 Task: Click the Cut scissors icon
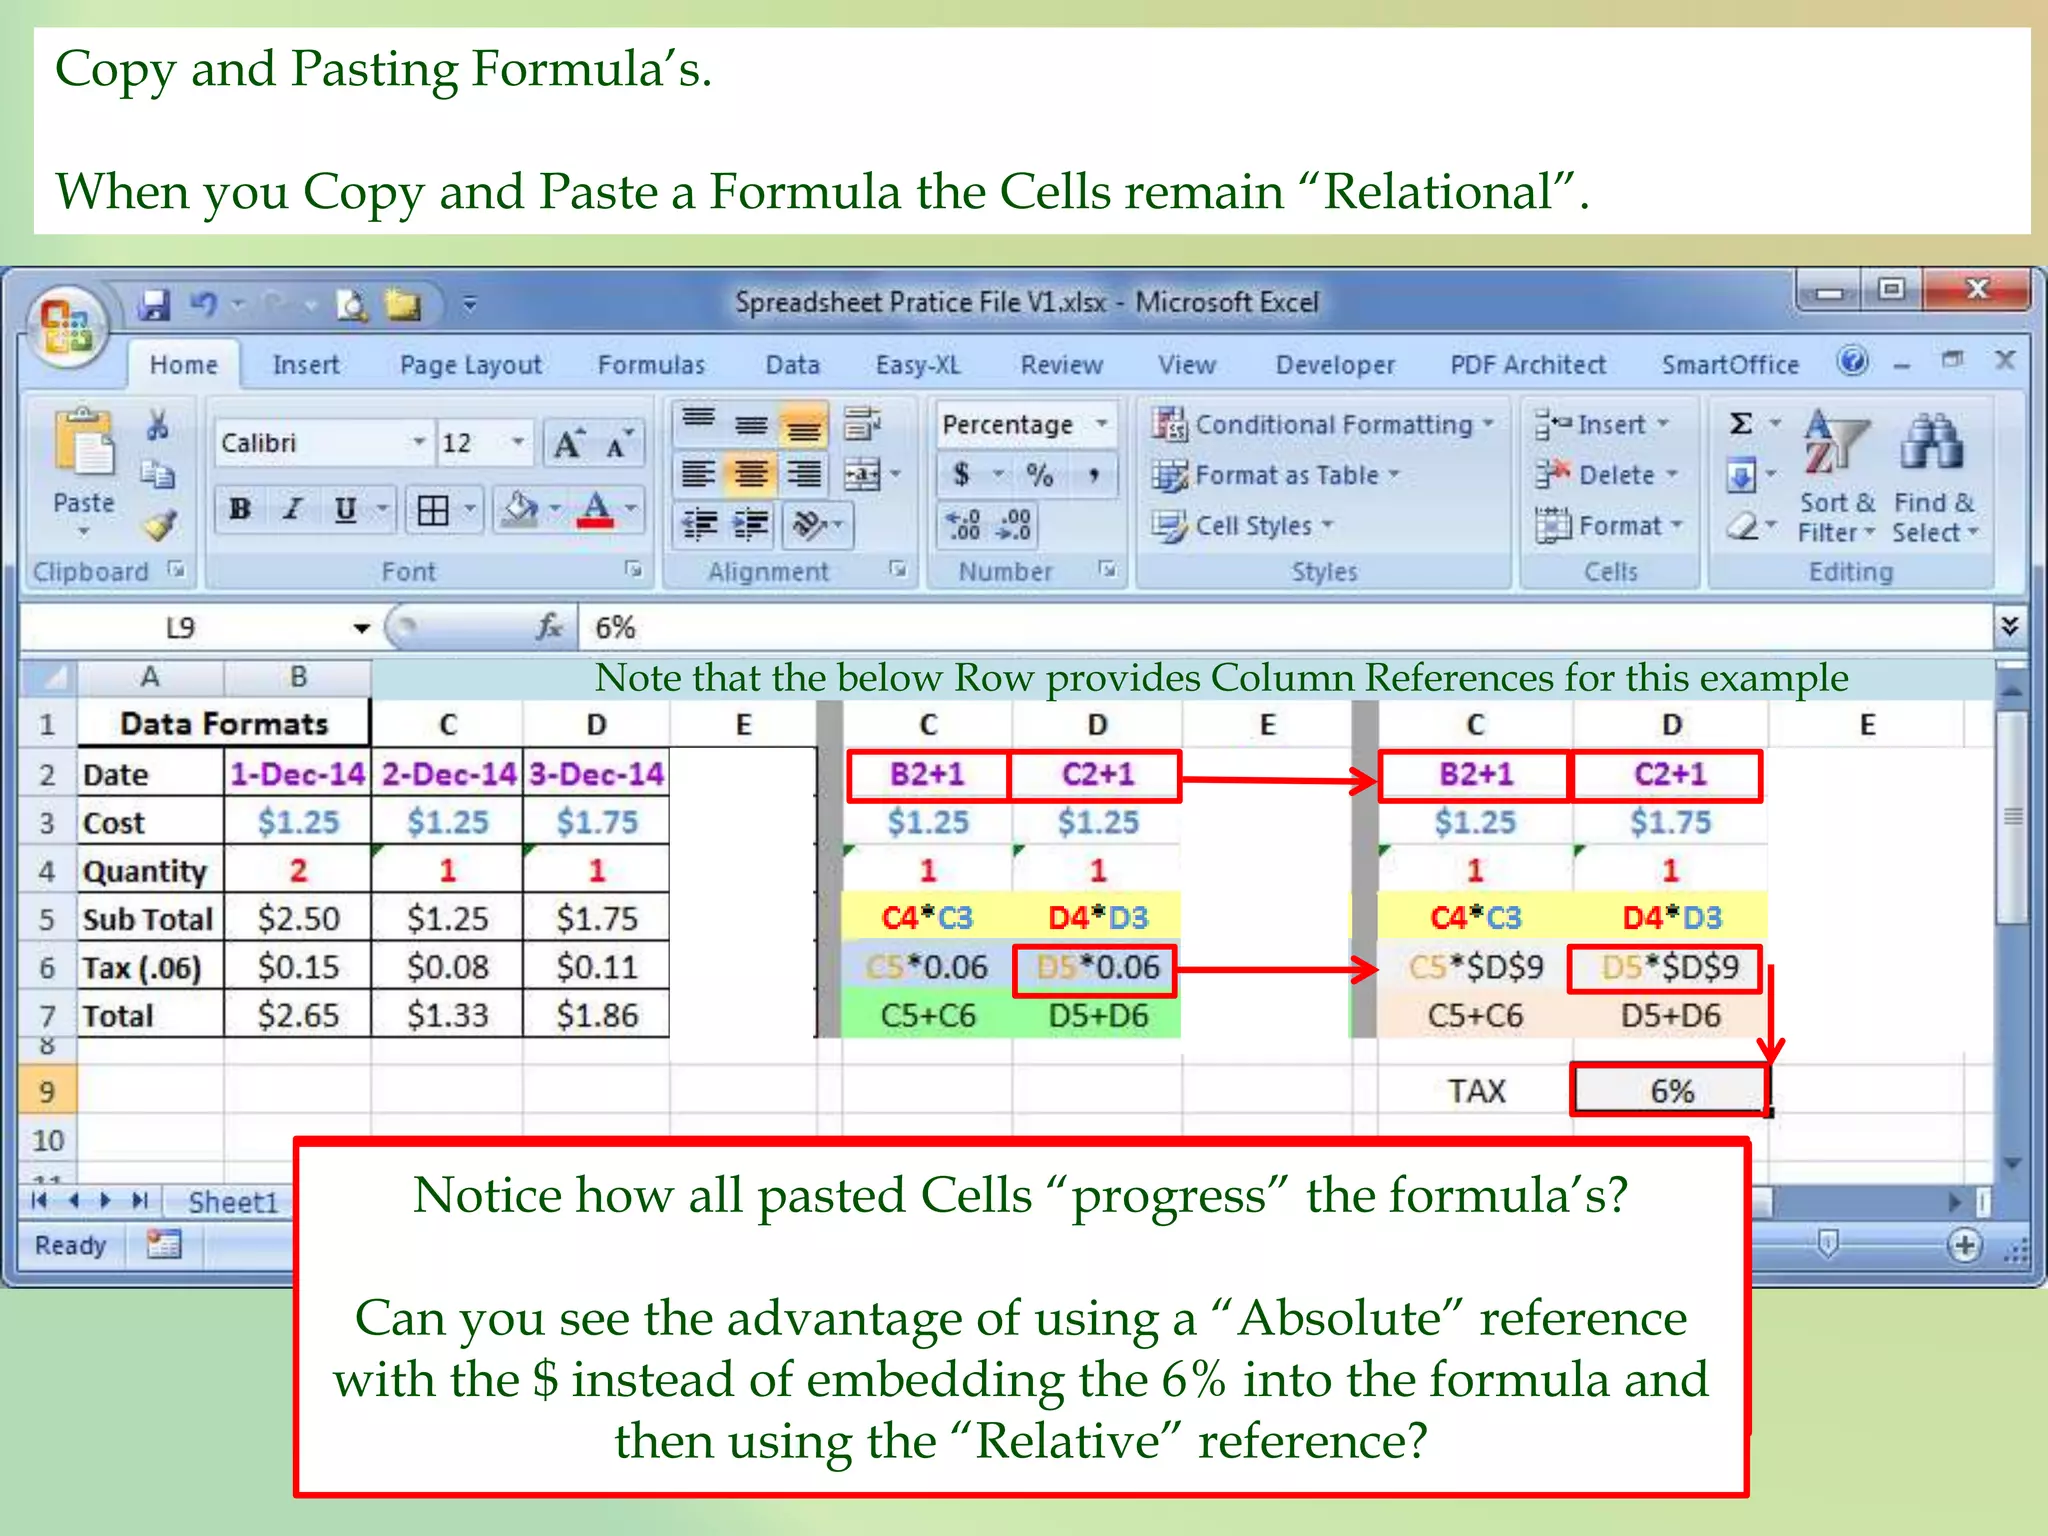[158, 425]
